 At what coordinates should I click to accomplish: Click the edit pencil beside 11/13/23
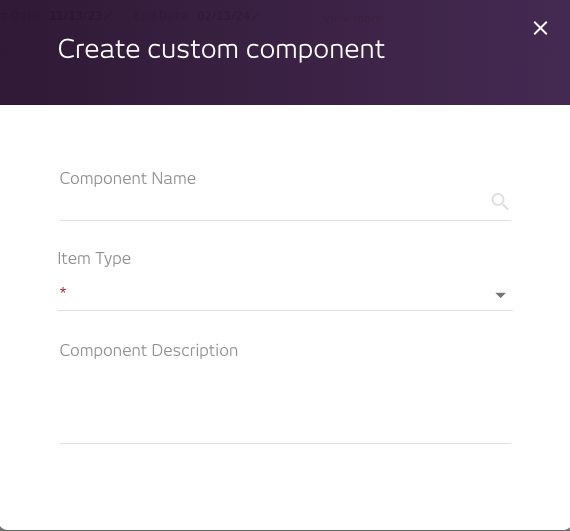107,15
